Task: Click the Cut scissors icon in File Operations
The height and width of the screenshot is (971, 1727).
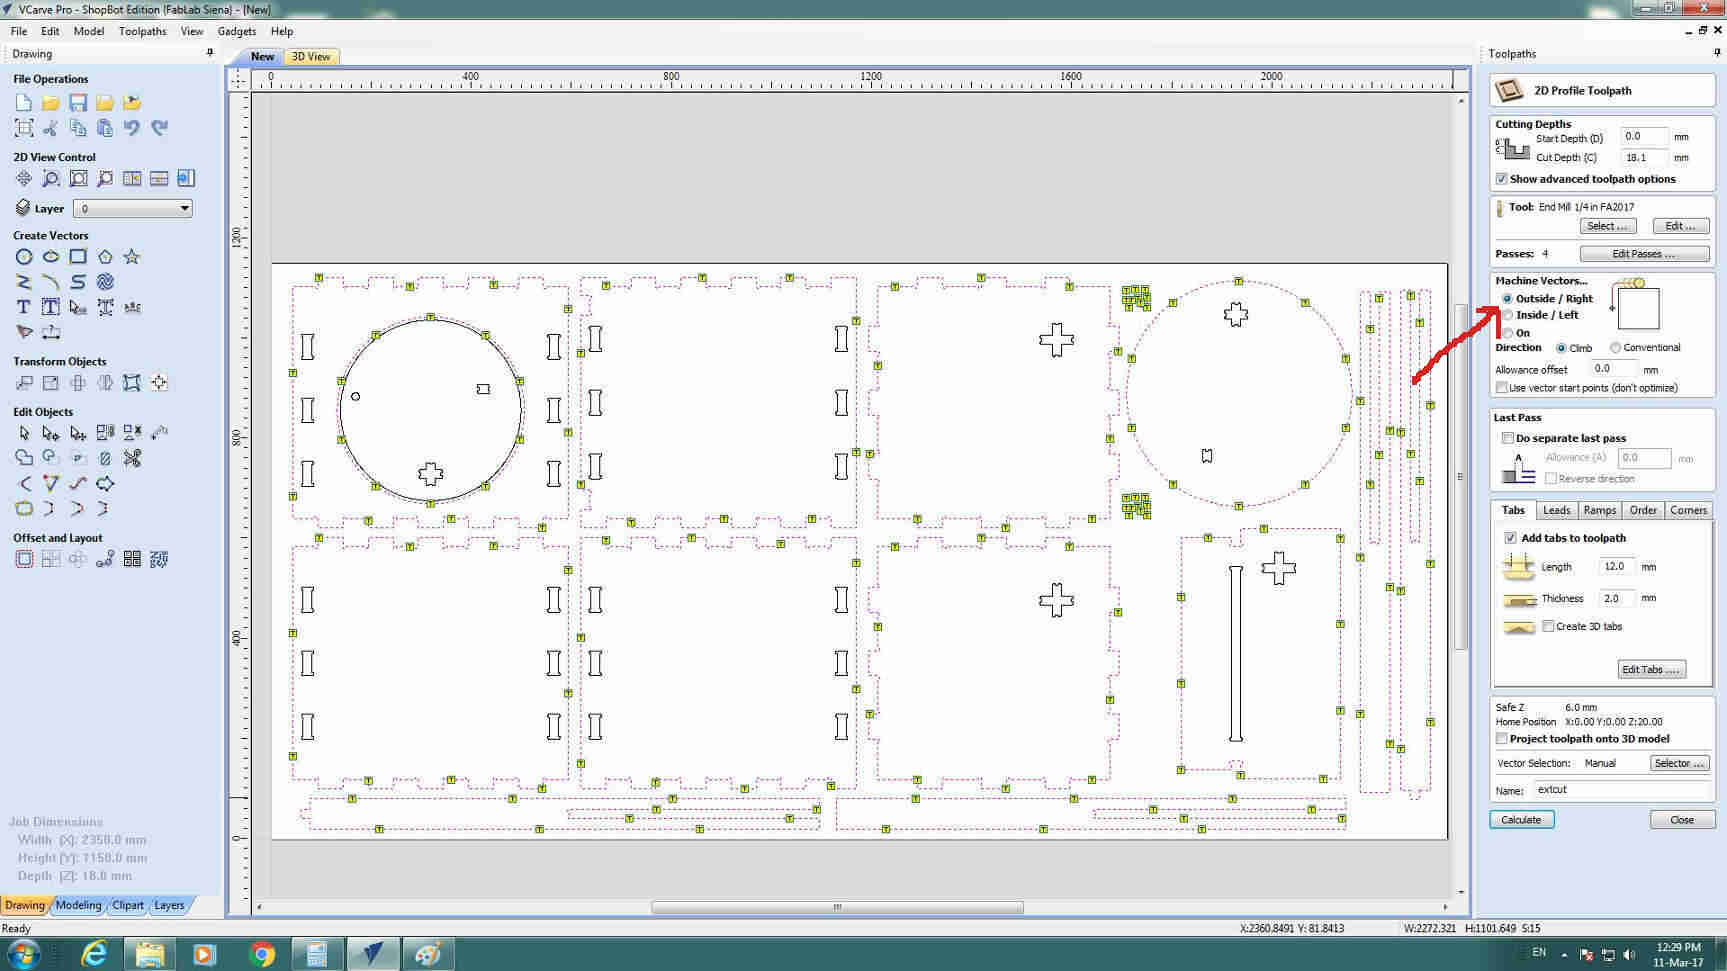Action: click(51, 128)
